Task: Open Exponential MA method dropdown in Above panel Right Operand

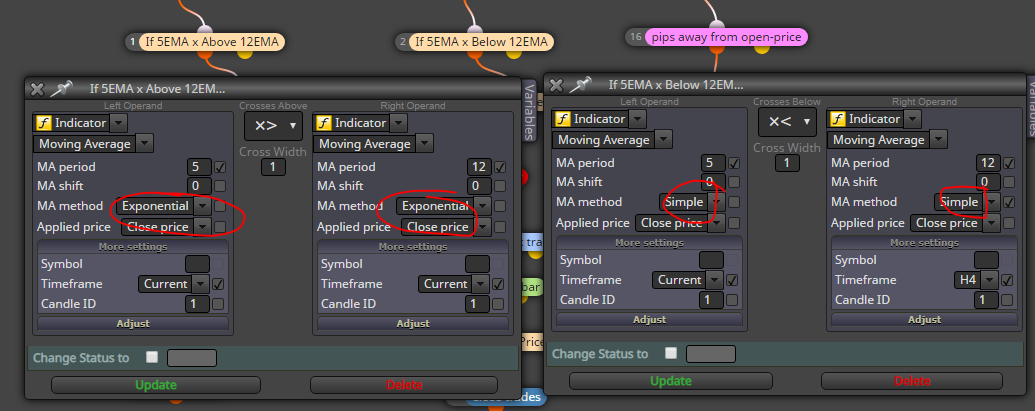Action: pyautogui.click(x=483, y=206)
